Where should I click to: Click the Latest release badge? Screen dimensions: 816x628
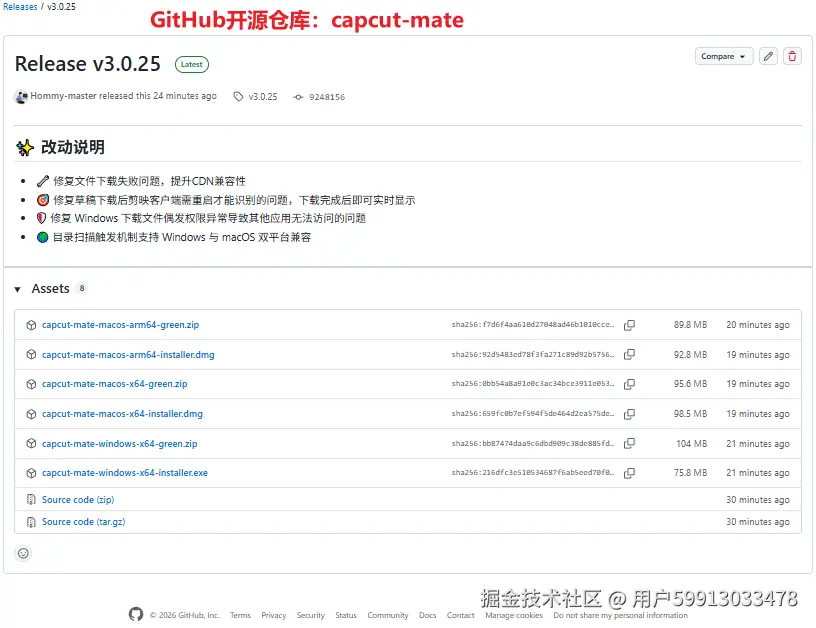click(192, 65)
